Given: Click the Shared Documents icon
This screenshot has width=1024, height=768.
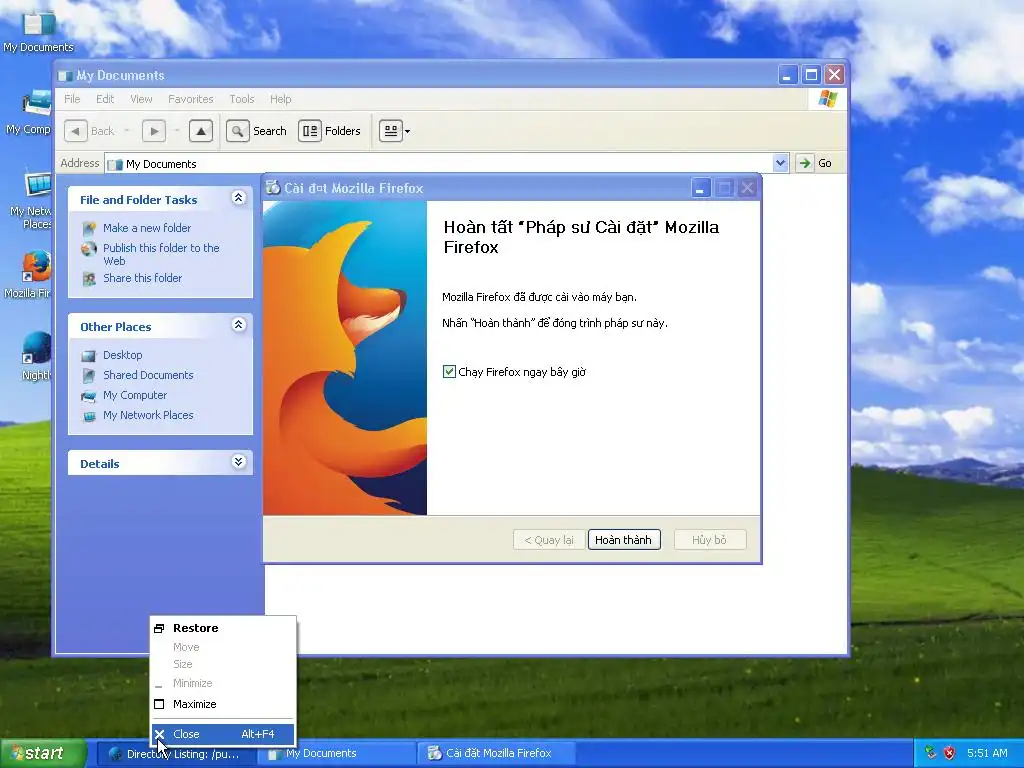Looking at the screenshot, I should point(89,376).
